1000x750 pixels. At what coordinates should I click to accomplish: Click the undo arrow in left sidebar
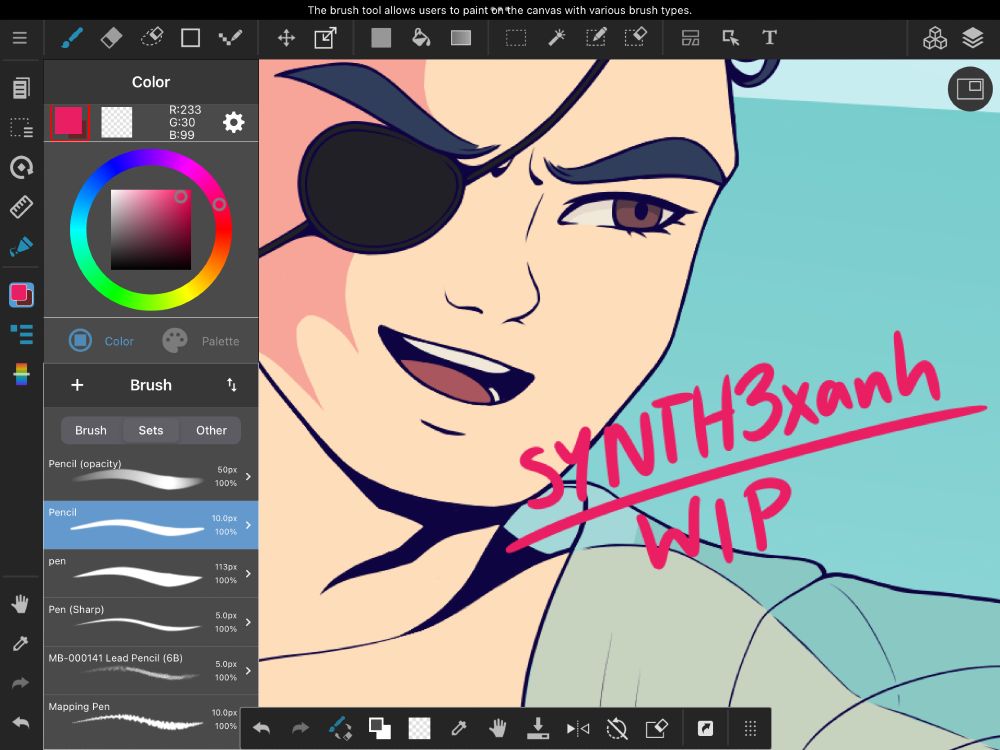point(20,723)
